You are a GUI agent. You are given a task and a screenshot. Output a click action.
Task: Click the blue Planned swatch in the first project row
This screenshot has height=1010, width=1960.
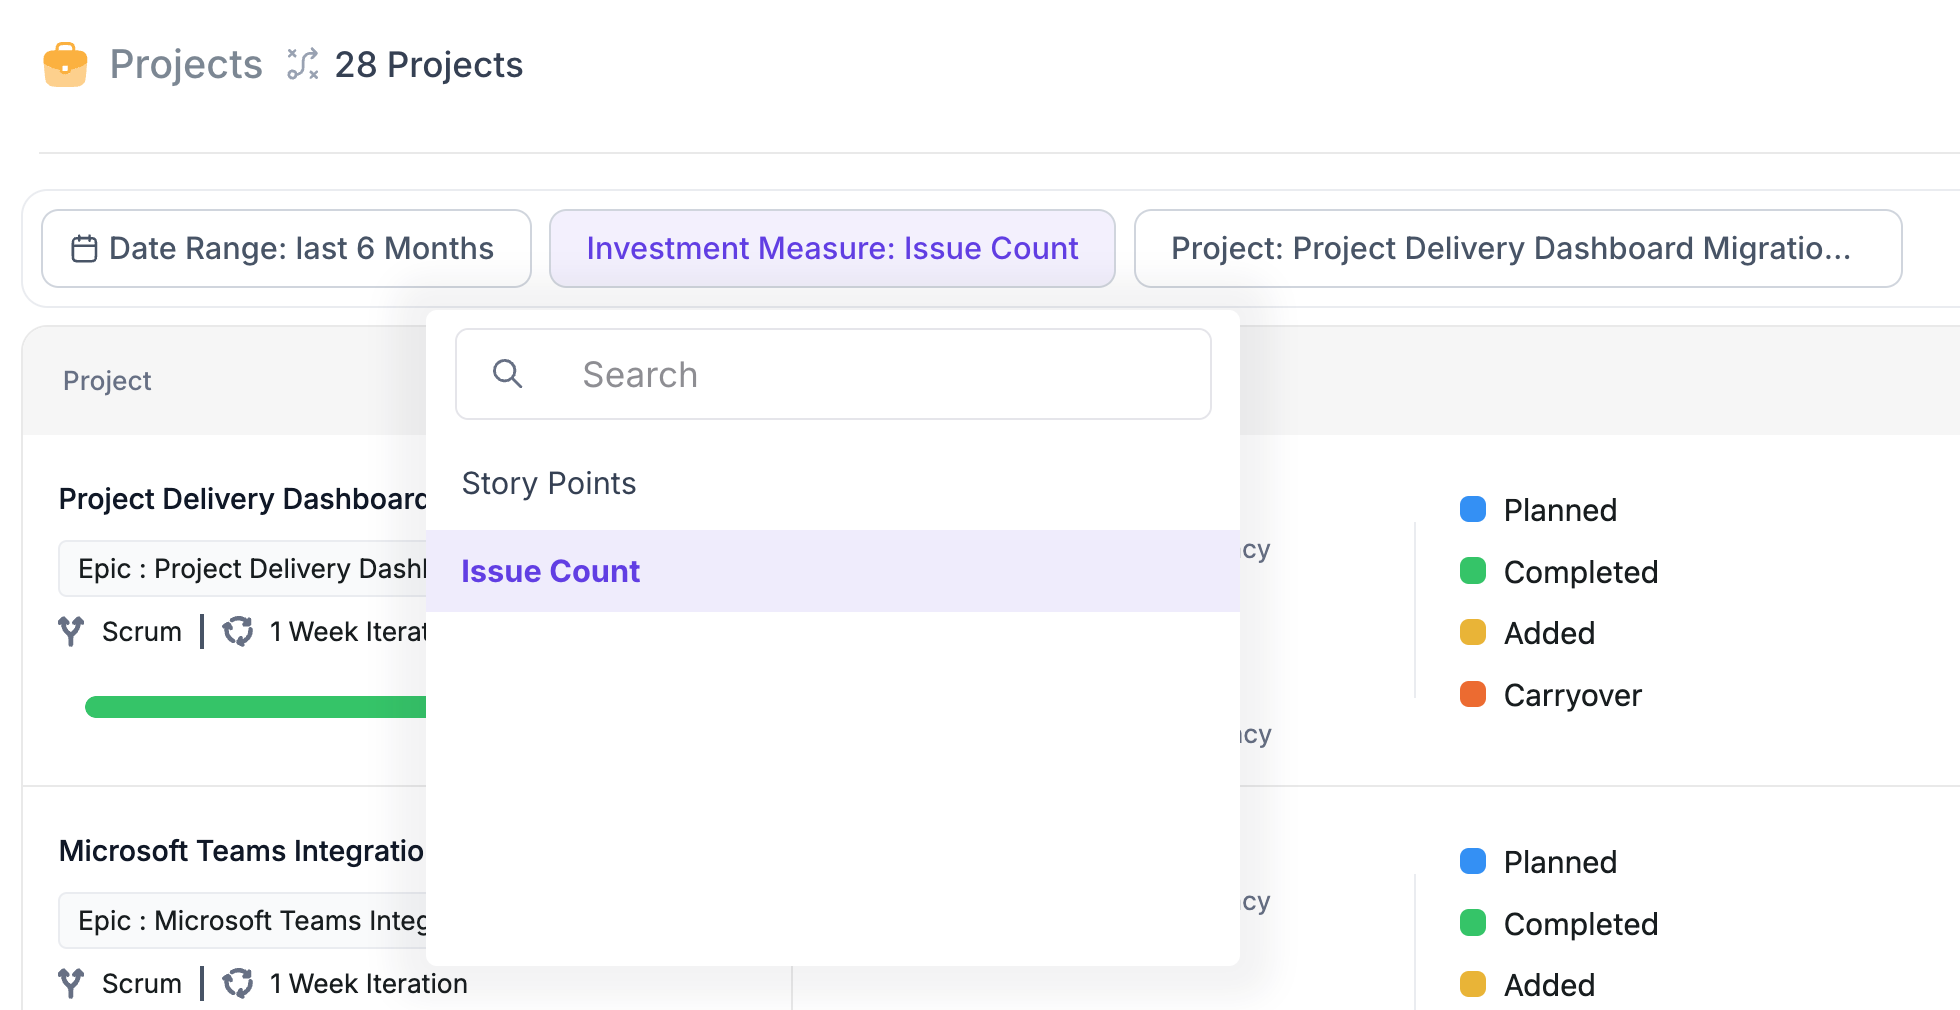(1473, 509)
